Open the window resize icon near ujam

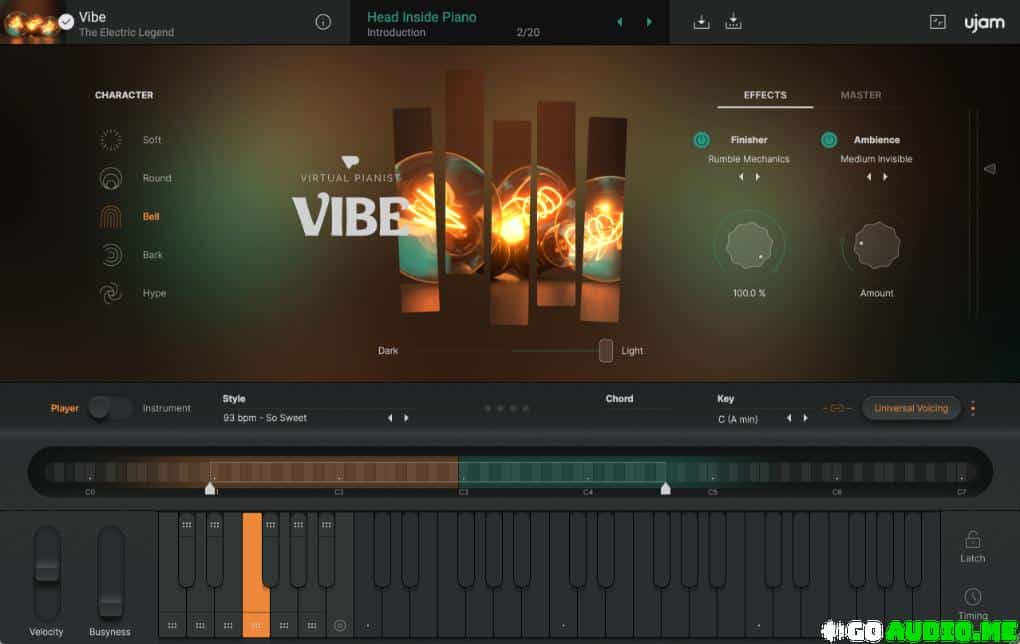click(x=937, y=22)
